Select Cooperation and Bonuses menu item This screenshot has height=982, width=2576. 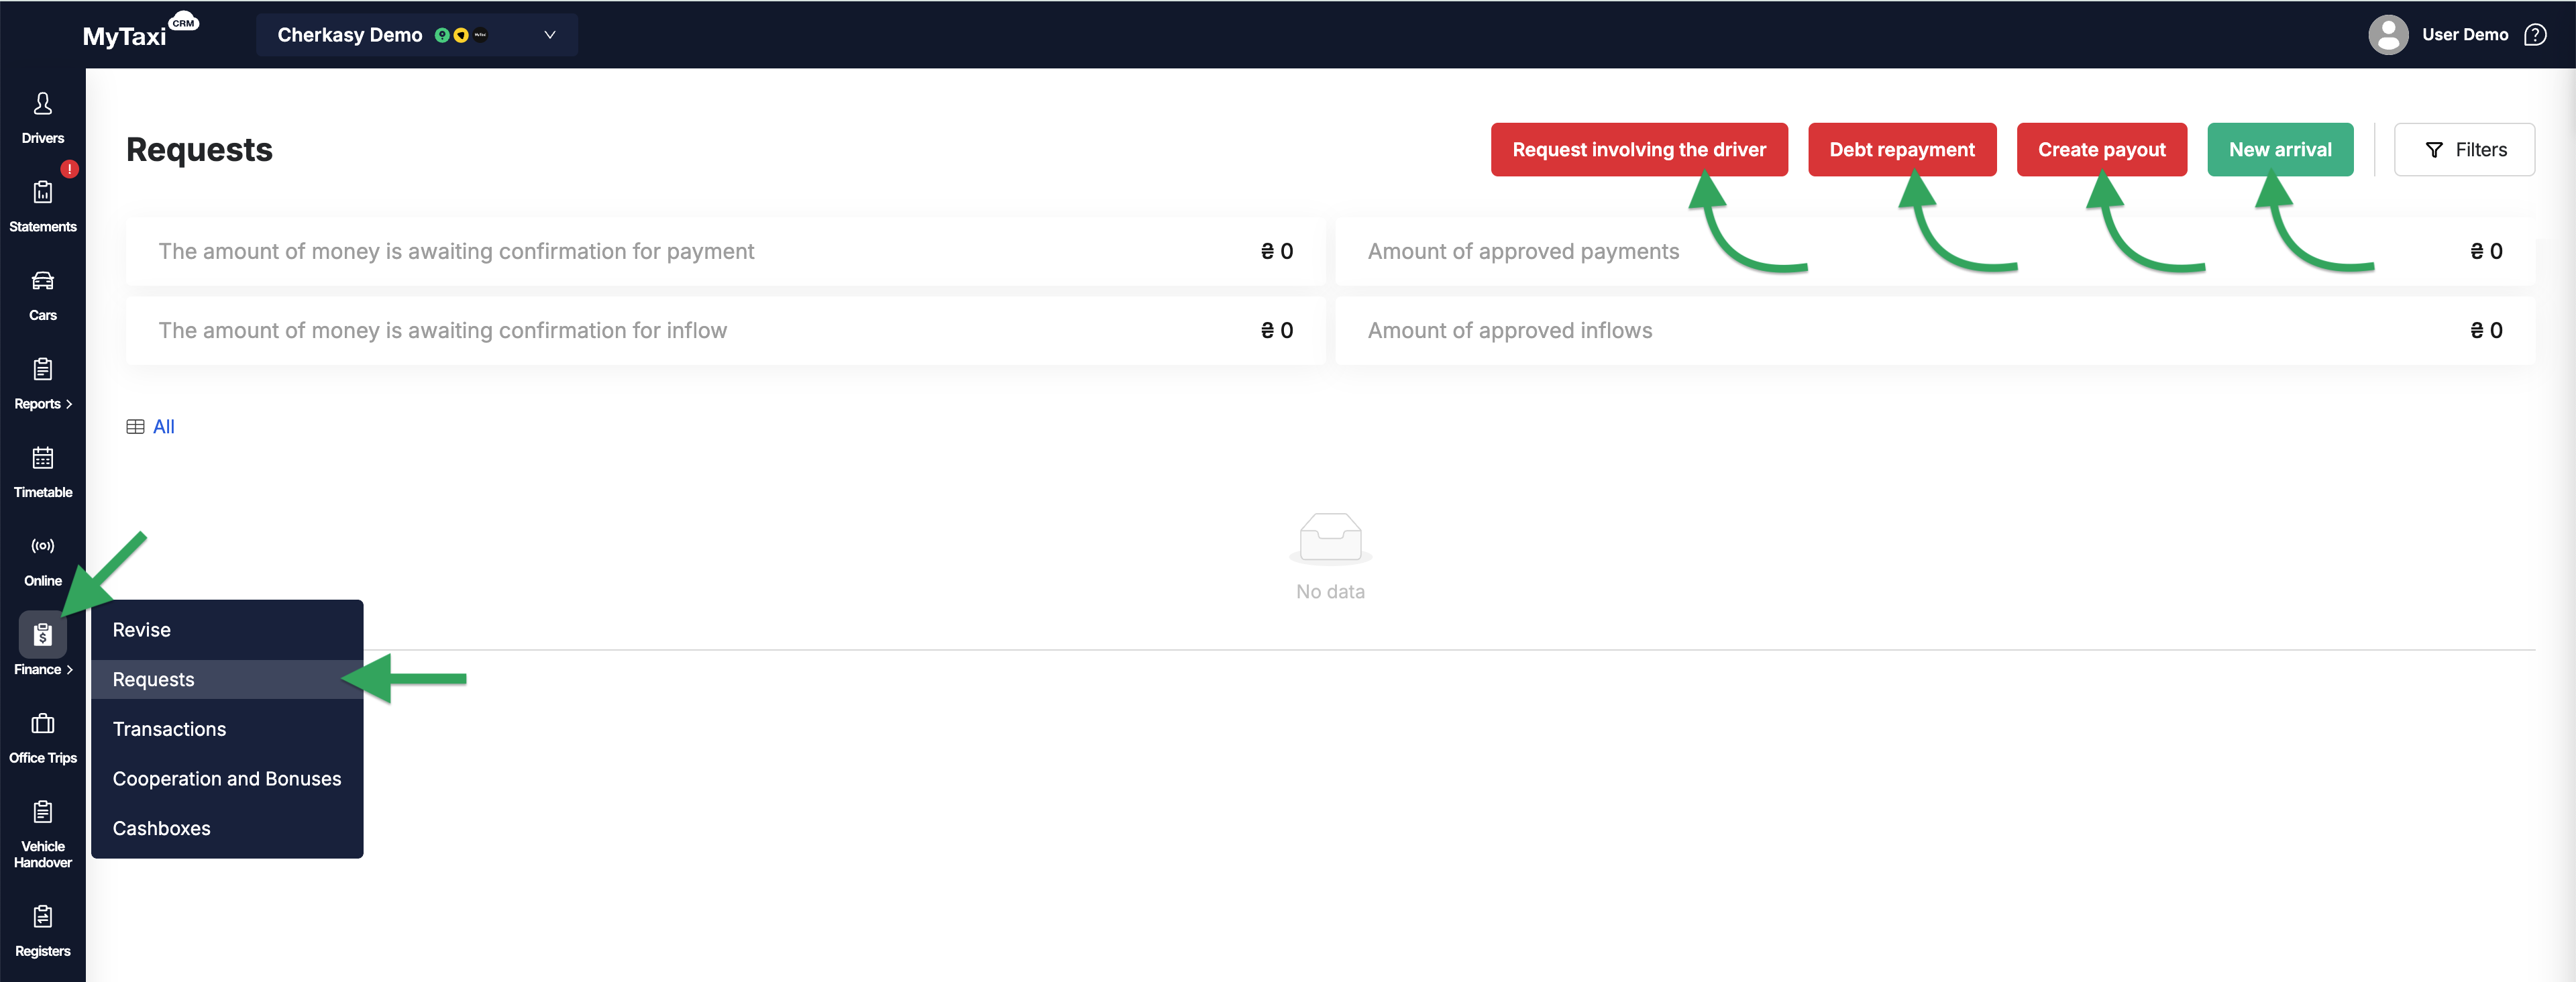227,779
